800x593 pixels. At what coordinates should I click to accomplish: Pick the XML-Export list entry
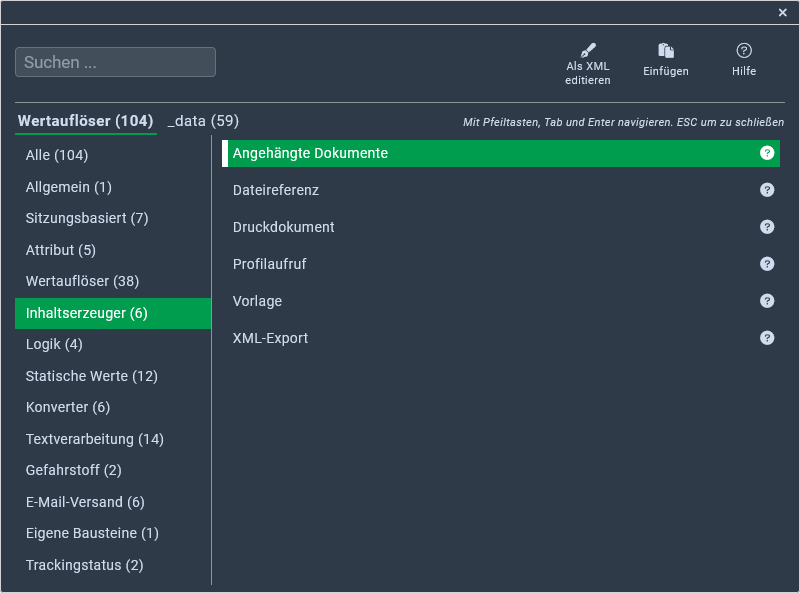coord(270,338)
